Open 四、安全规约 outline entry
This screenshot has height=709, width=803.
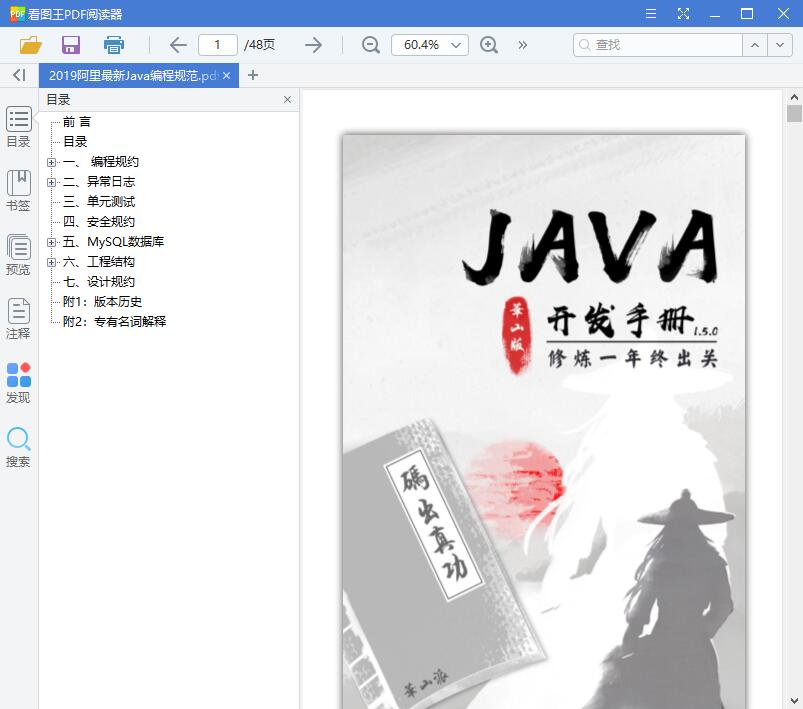click(x=99, y=221)
